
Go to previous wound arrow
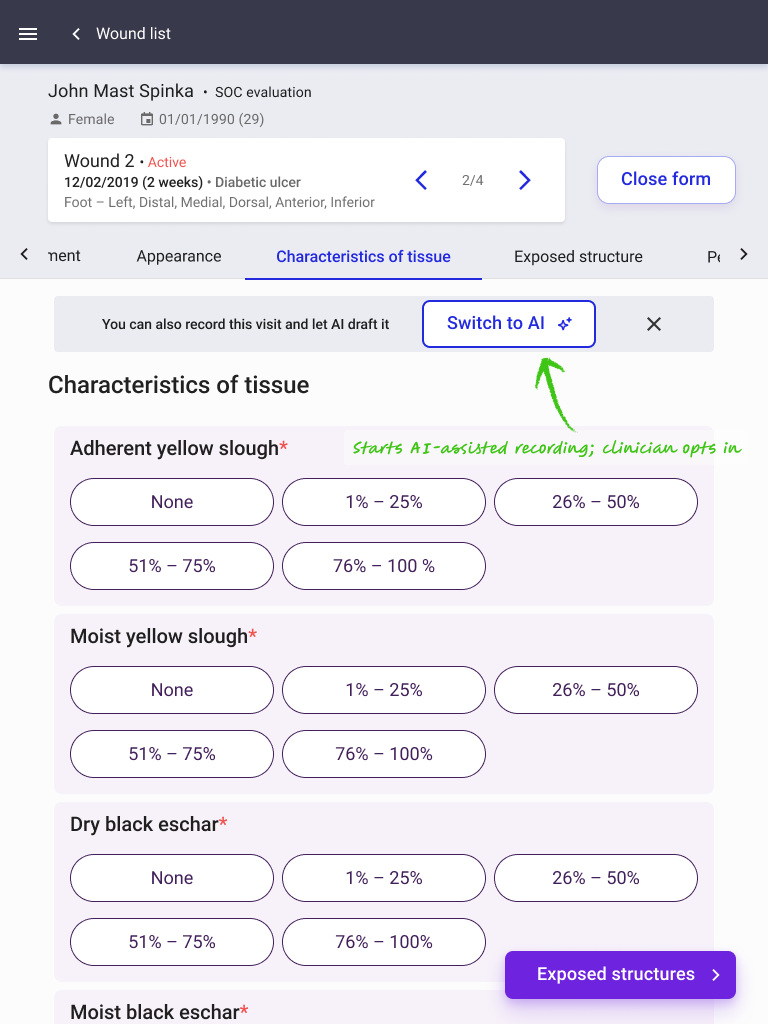[422, 180]
